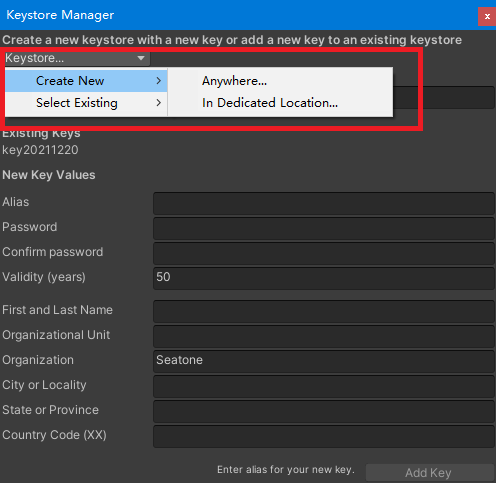Focus the State or Province field
The width and height of the screenshot is (496, 483).
[x=324, y=411]
